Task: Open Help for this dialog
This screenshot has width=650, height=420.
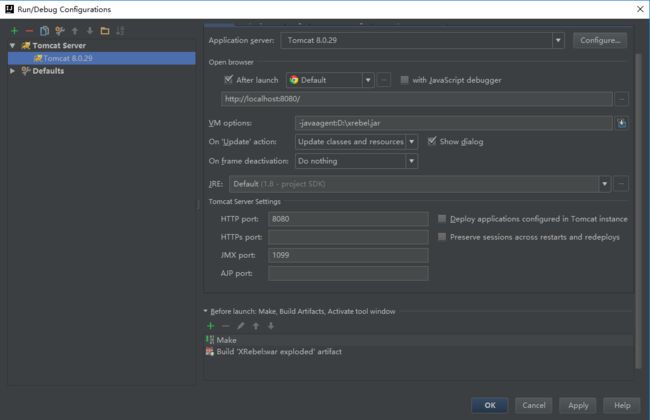Action: click(622, 405)
